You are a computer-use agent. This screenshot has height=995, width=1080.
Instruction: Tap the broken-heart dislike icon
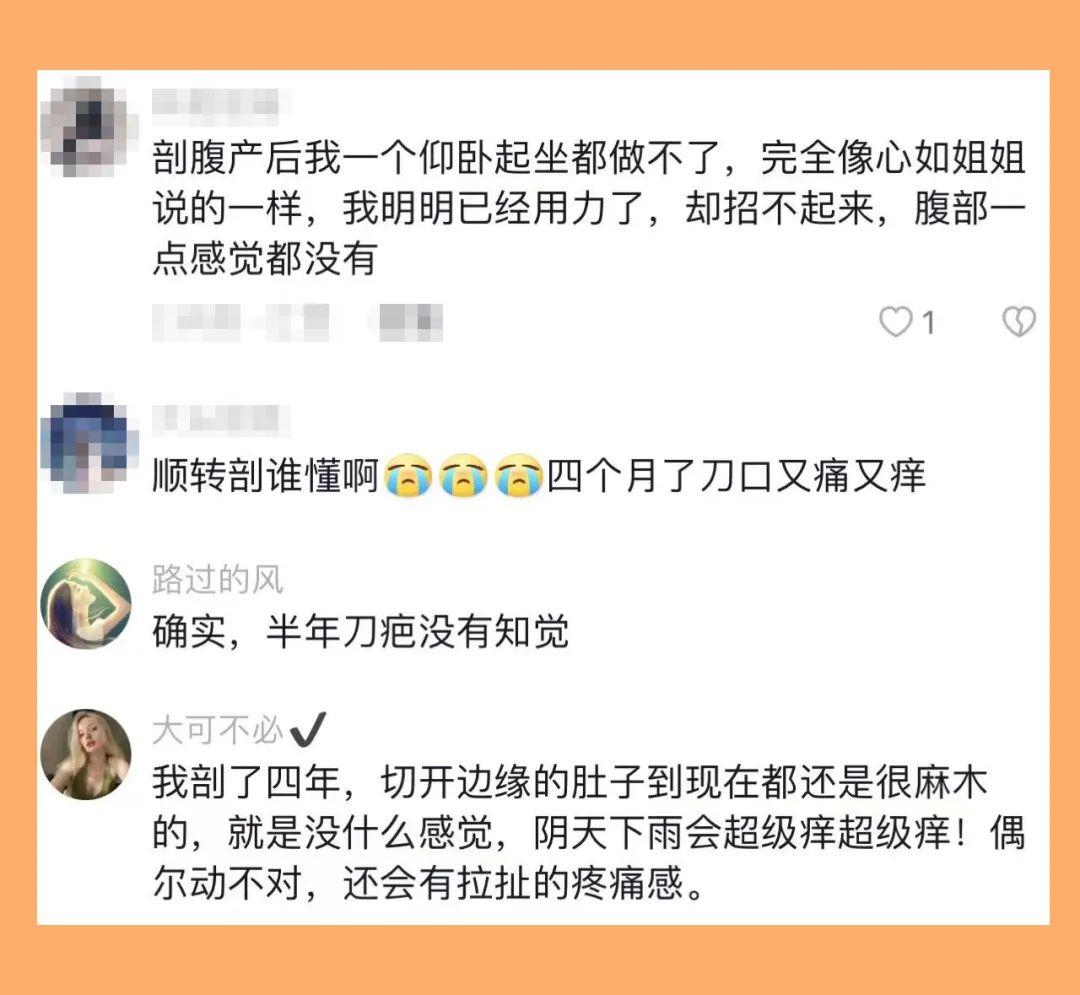tap(1019, 322)
